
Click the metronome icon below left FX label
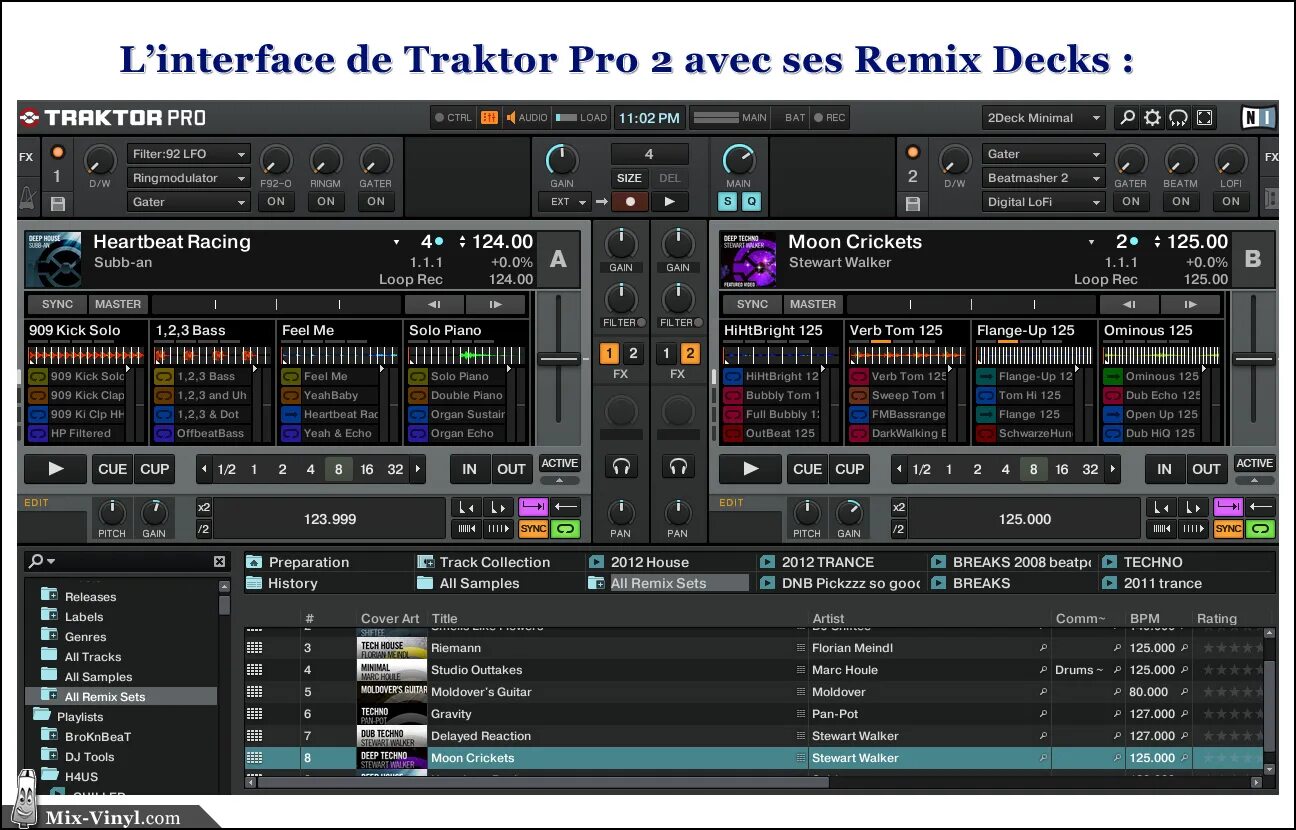tap(26, 196)
